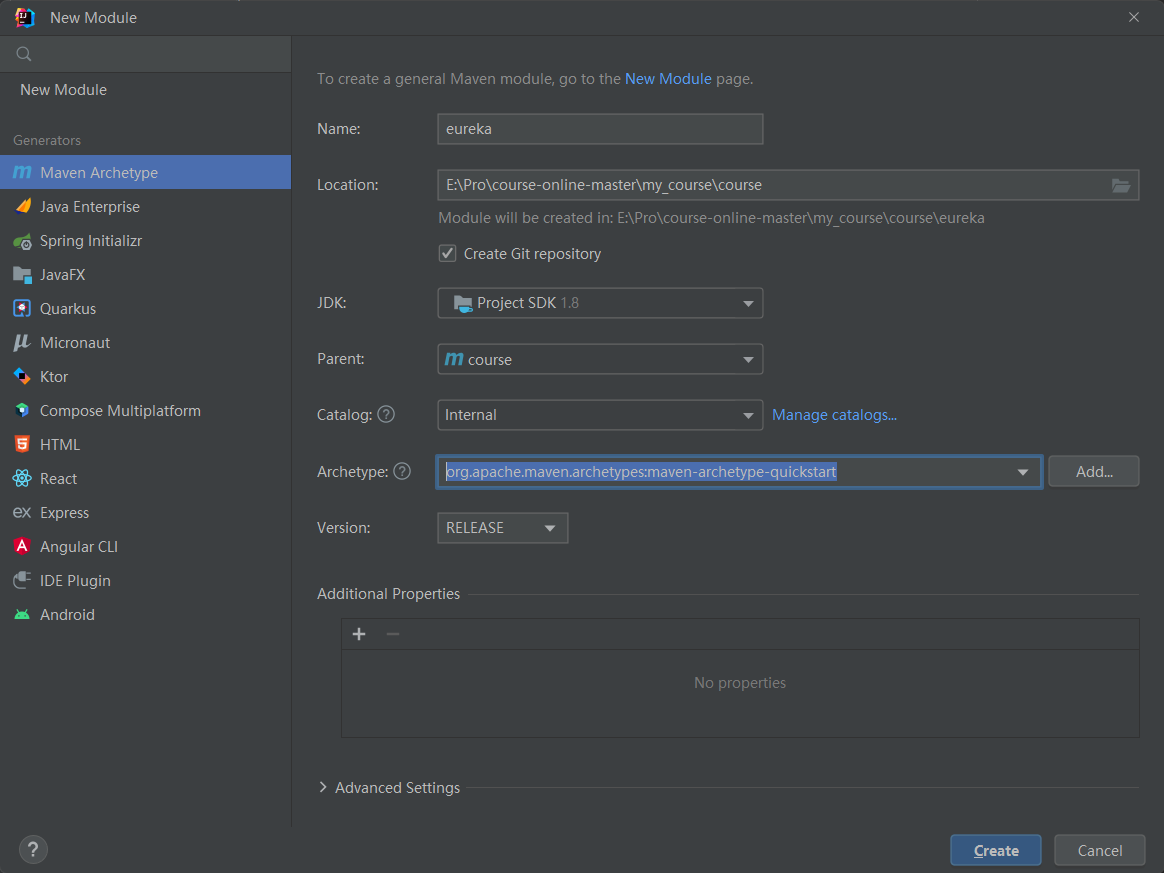Click the Create button
This screenshot has width=1164, height=873.
[x=995, y=850]
